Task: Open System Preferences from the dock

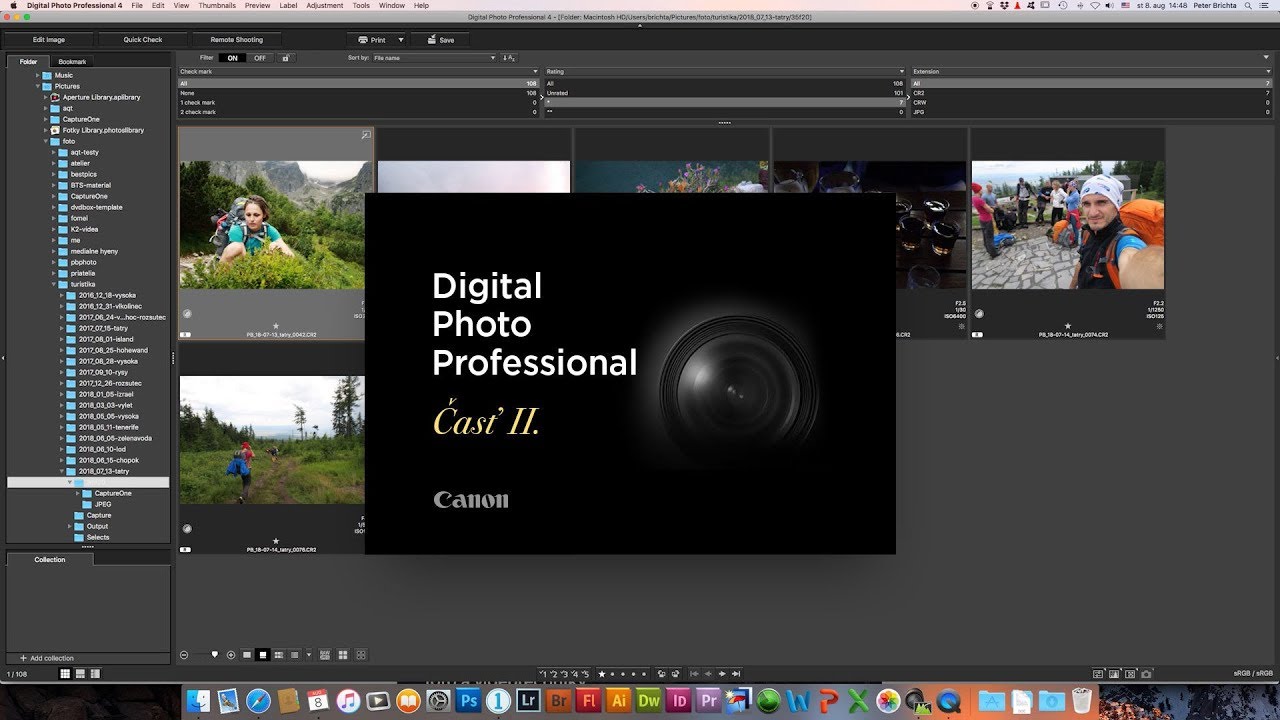Action: pos(437,701)
